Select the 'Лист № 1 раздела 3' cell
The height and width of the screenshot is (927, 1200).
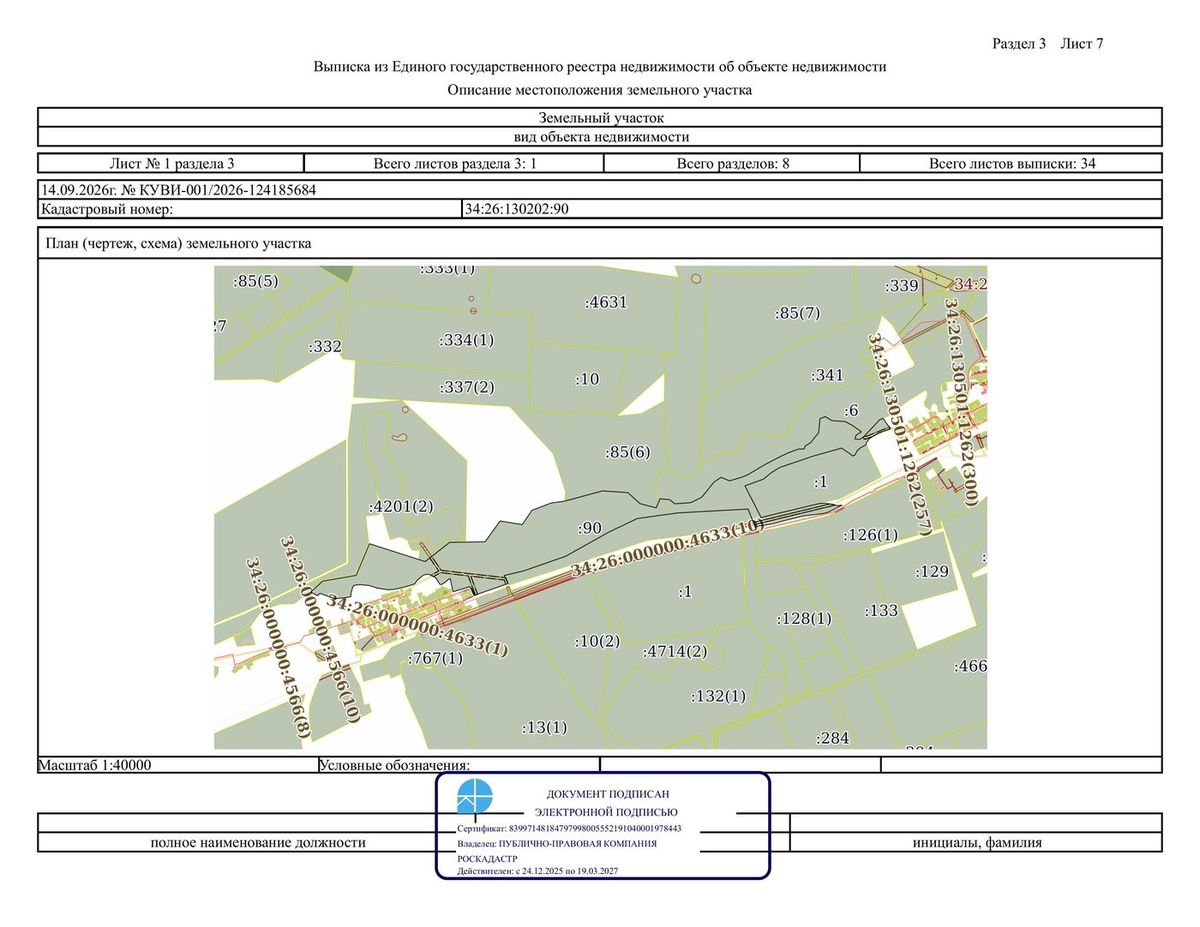click(171, 163)
